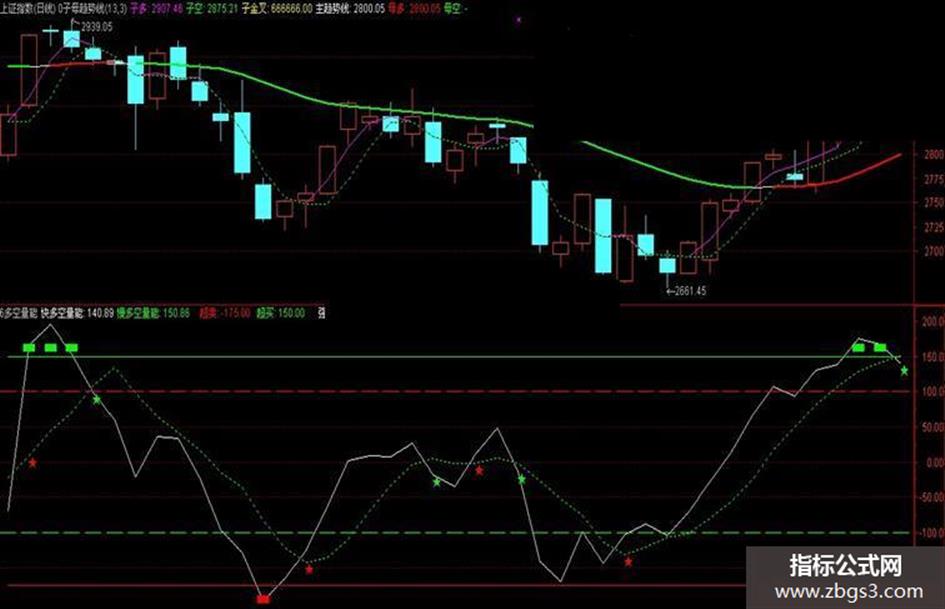Viewport: 945px width, 609px height.
Task: Click the 快多空量能 value 140.89
Action: click(x=100, y=314)
